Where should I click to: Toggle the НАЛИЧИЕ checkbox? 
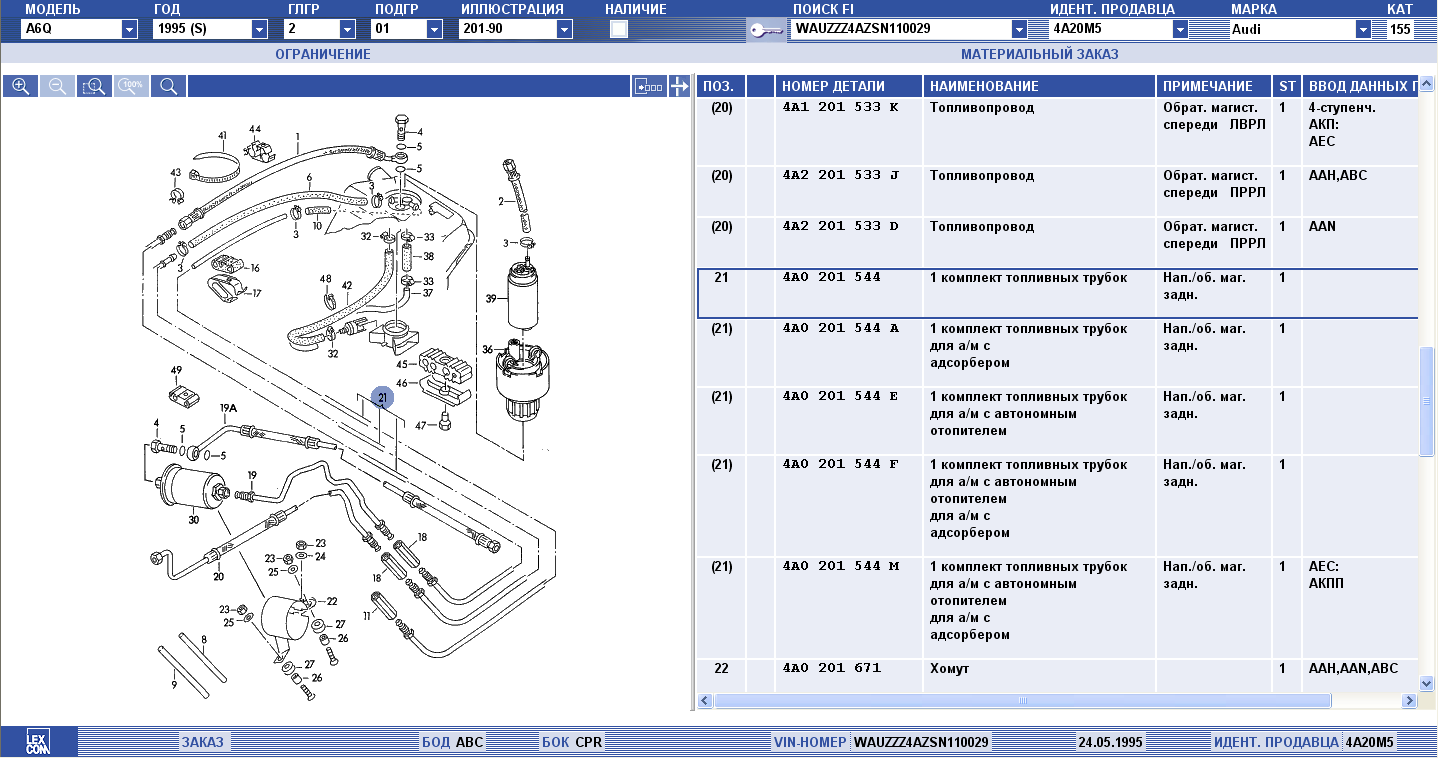[619, 29]
